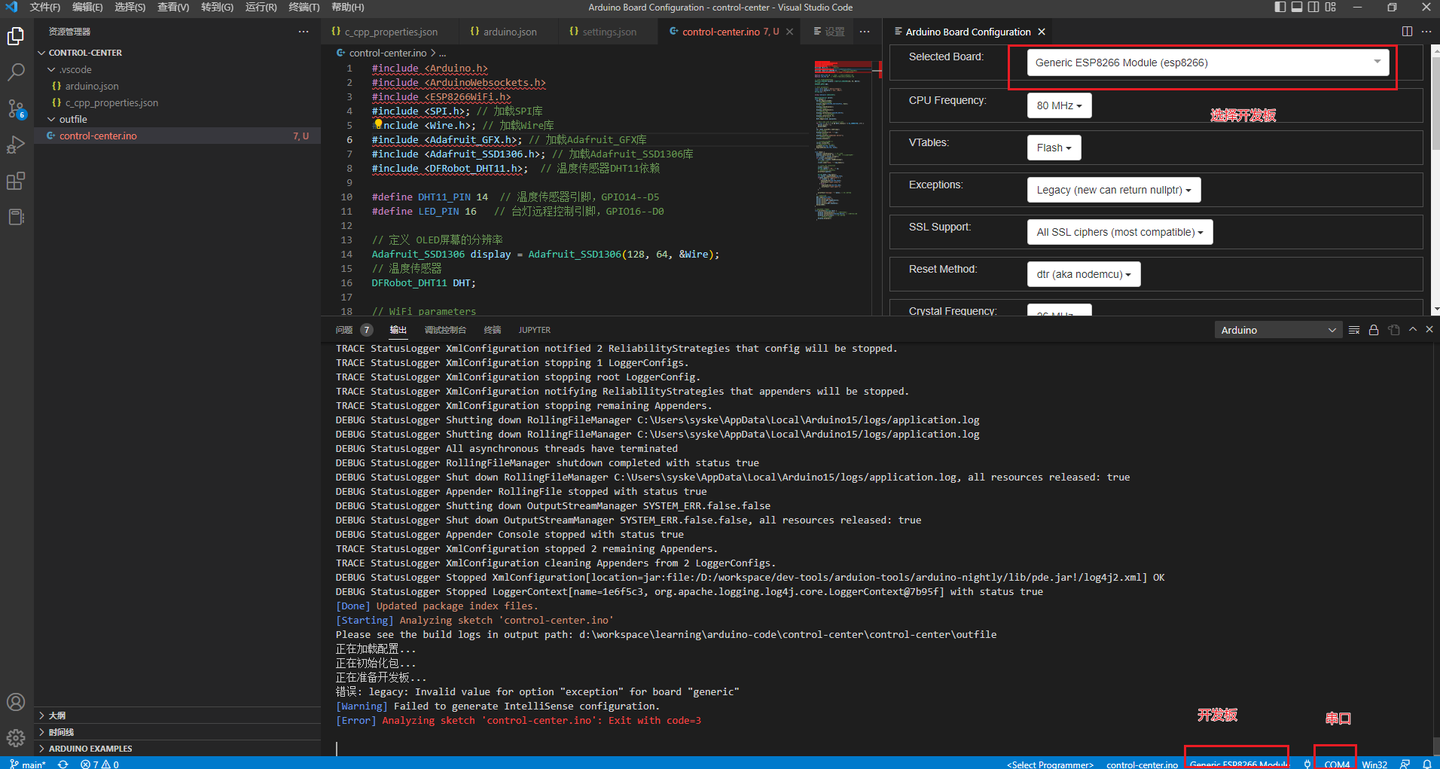Open Source Control view showing 6 pending changes
This screenshot has width=1440, height=769.
(15, 109)
